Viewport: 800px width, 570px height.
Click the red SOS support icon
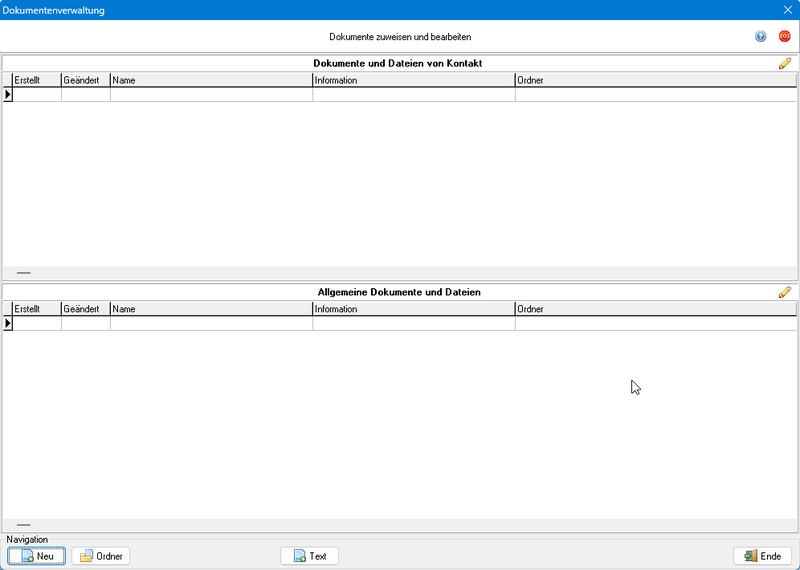coord(785,36)
